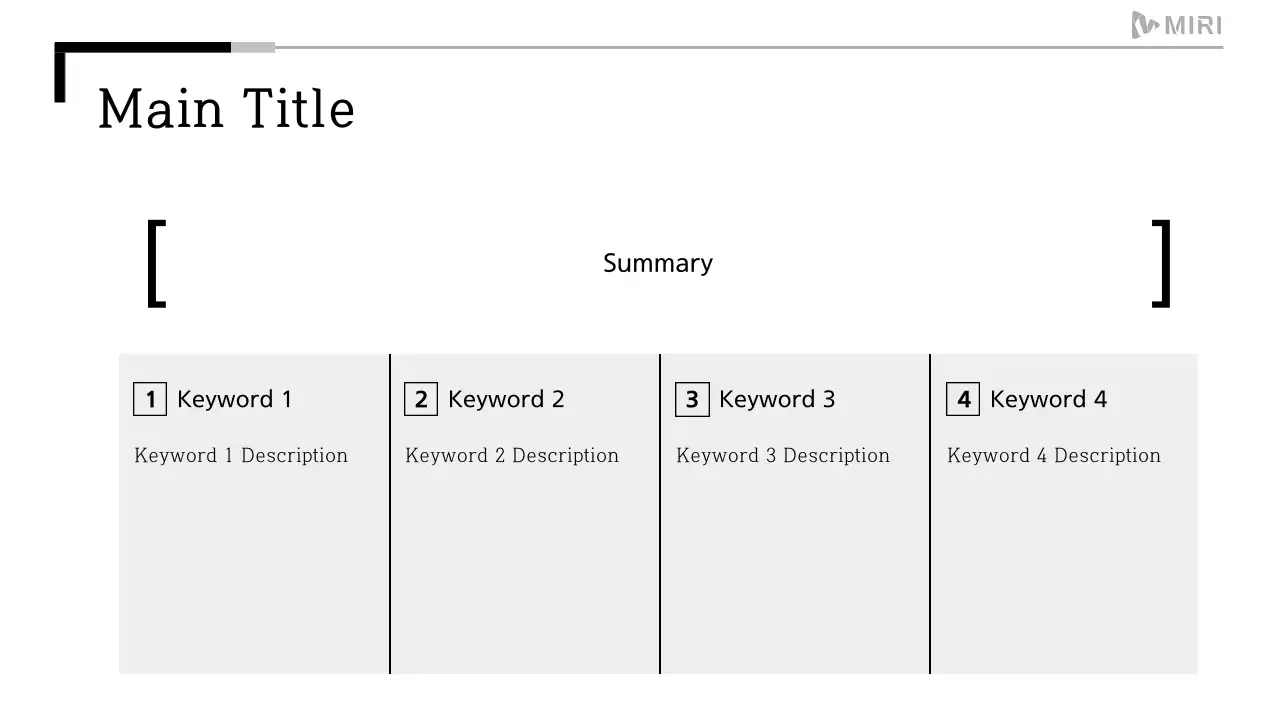The width and height of the screenshot is (1280, 720).
Task: Click the Keyword 1 Description text
Action: pyautogui.click(x=241, y=456)
